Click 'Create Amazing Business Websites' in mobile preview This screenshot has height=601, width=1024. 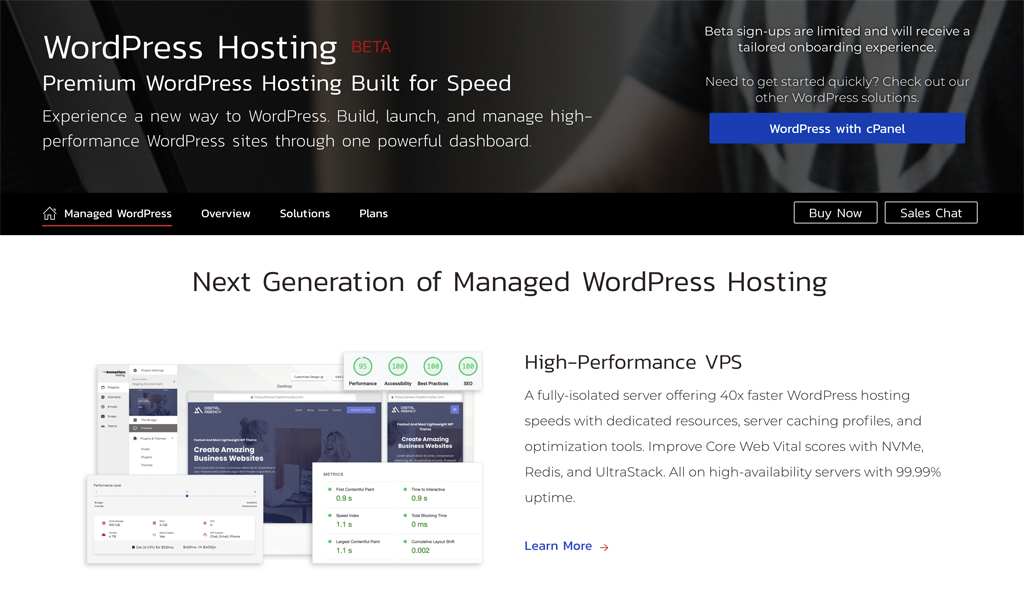point(425,442)
